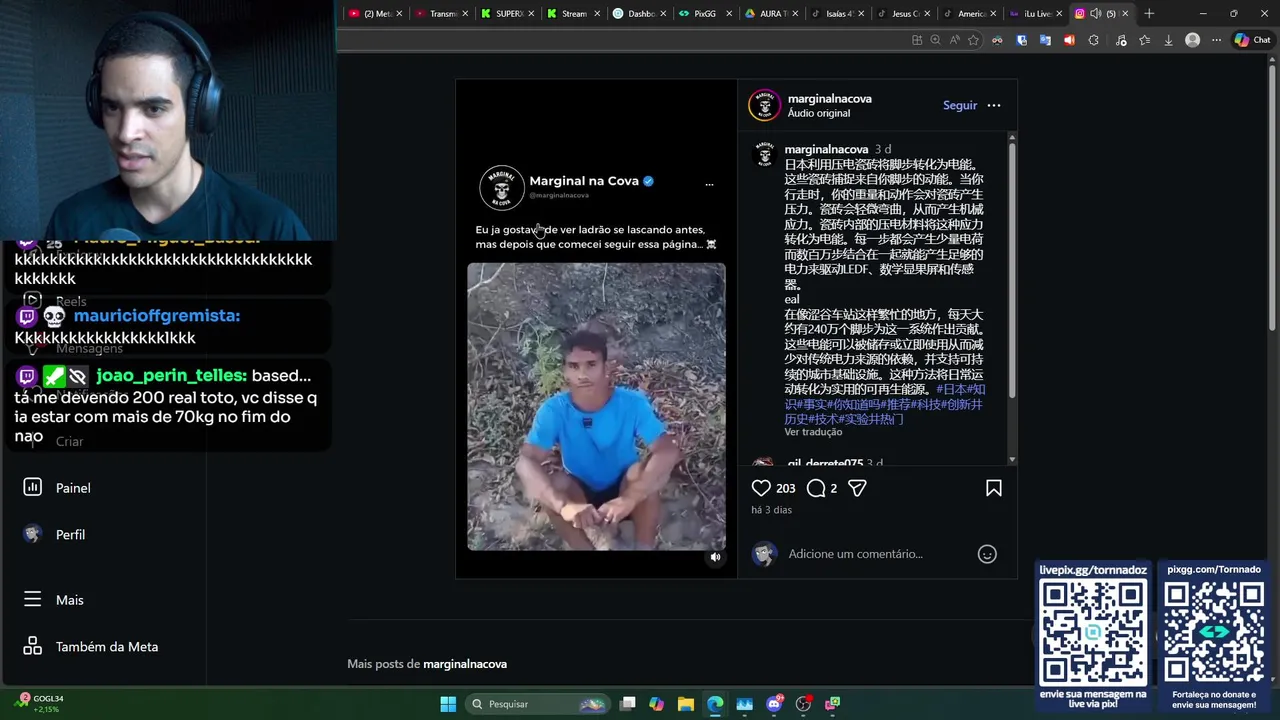Open File Explorer from taskbar
This screenshot has width=1280, height=720.
[x=686, y=704]
